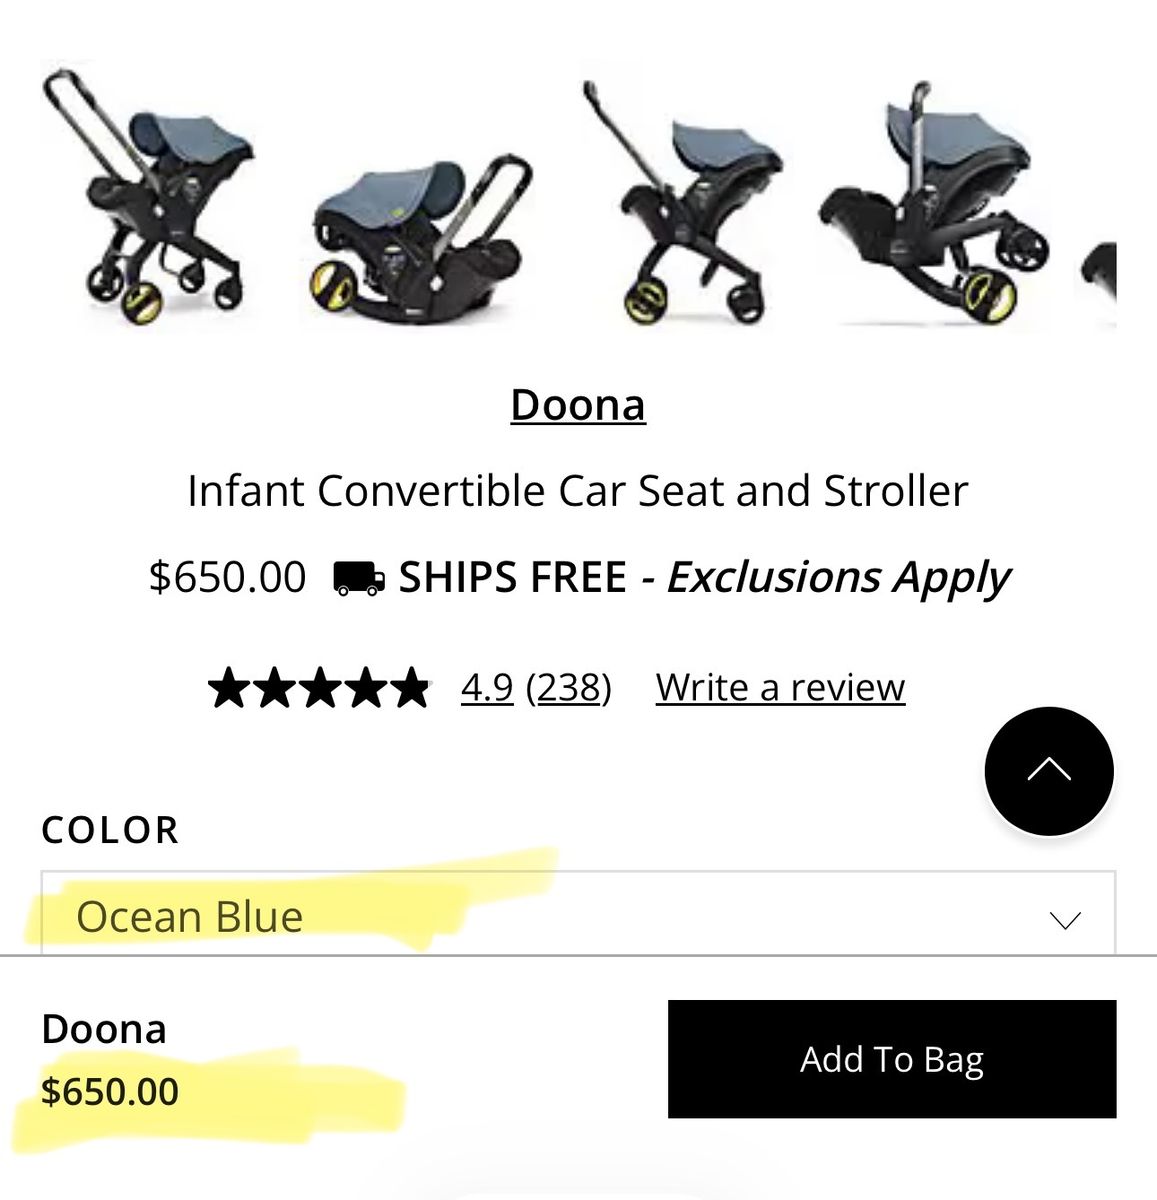Click the Infant Convertible Car Seat title

tap(578, 491)
